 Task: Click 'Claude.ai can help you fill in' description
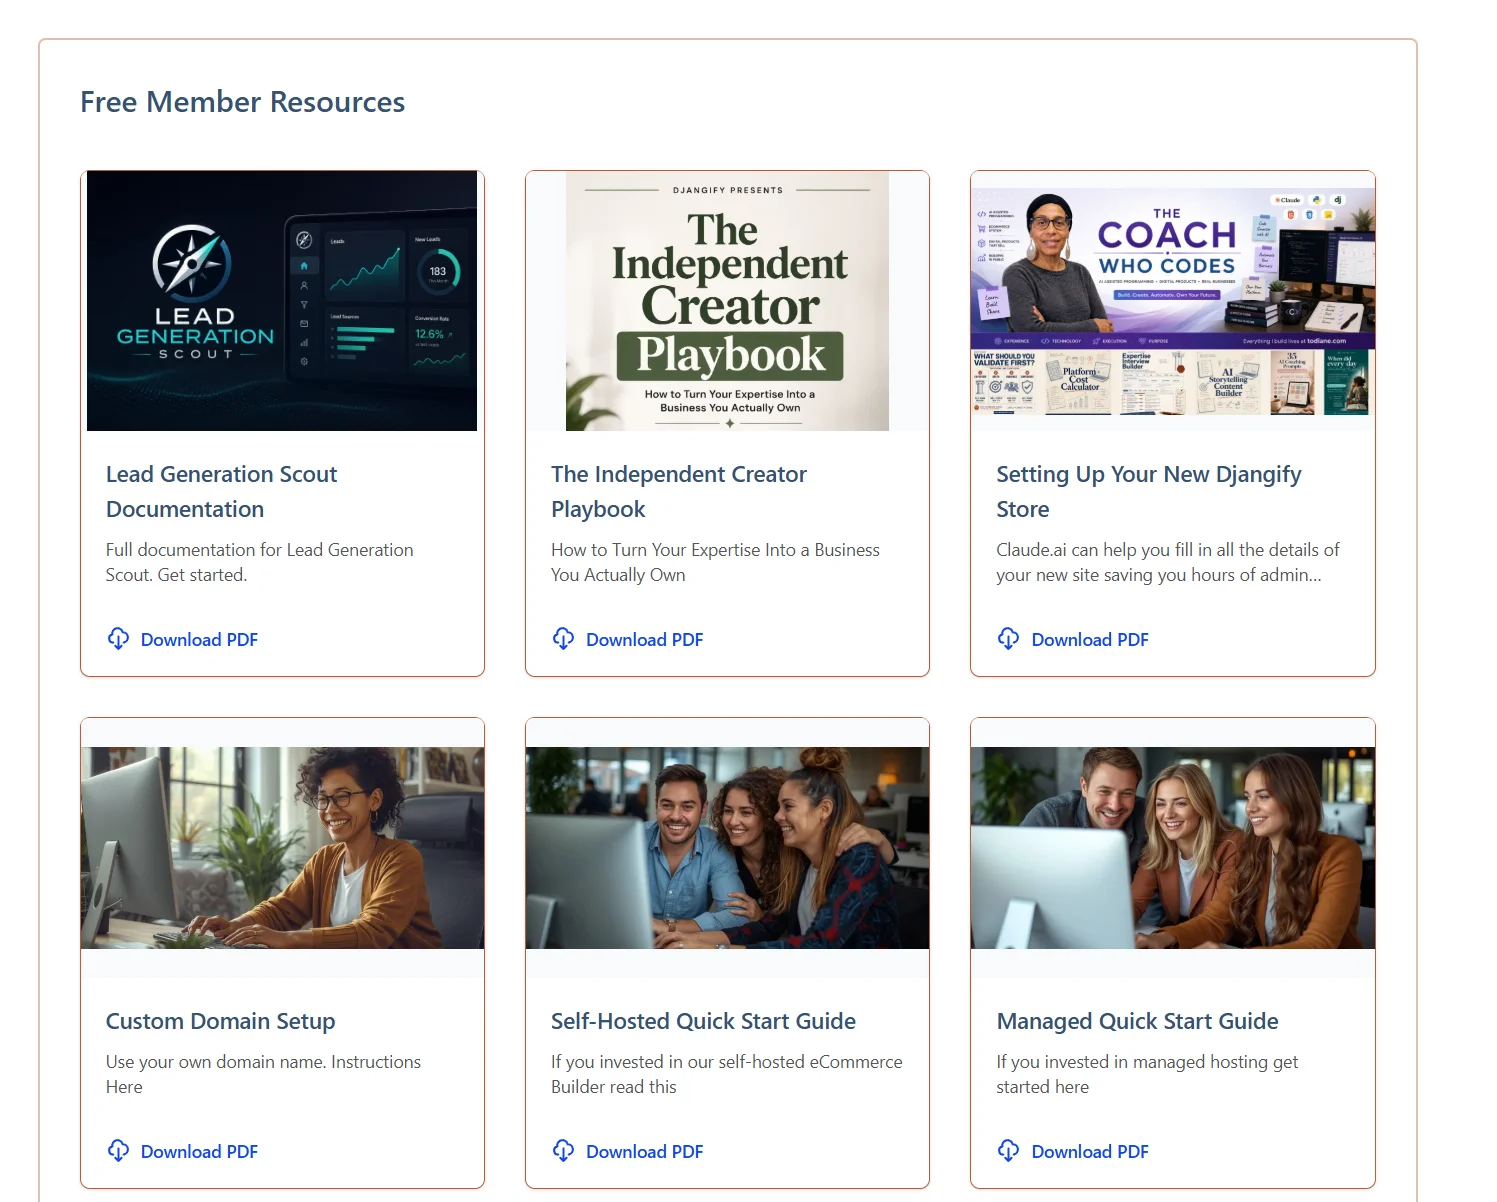[x=1167, y=562]
